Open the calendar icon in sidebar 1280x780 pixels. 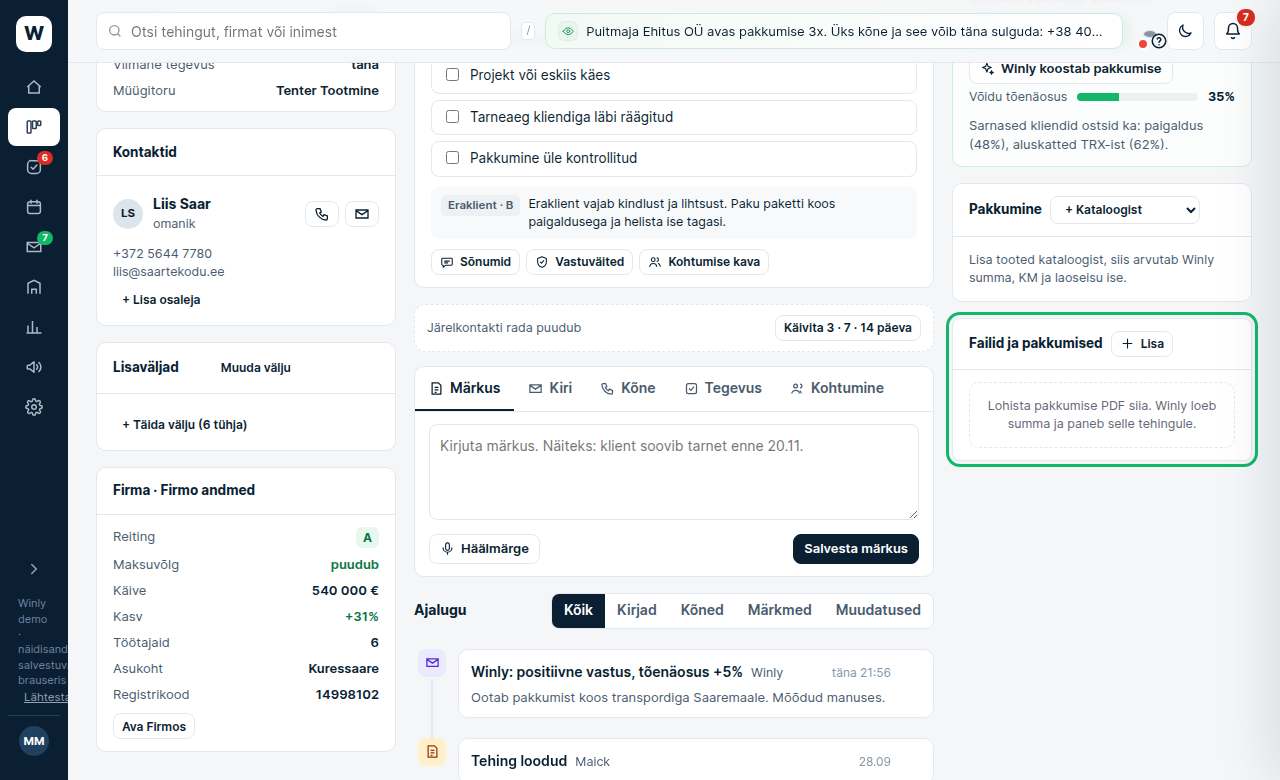point(34,207)
